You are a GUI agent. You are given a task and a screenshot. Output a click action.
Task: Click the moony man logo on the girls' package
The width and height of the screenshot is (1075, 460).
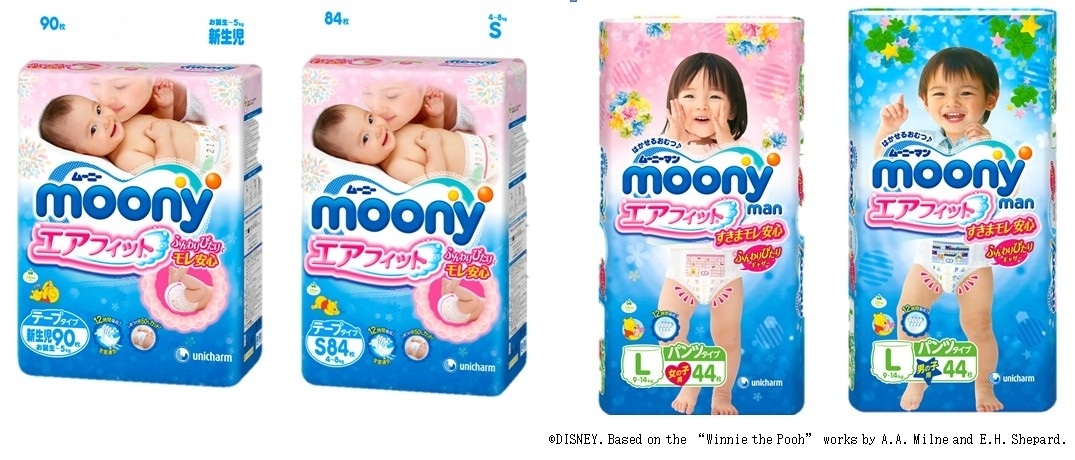704,180
